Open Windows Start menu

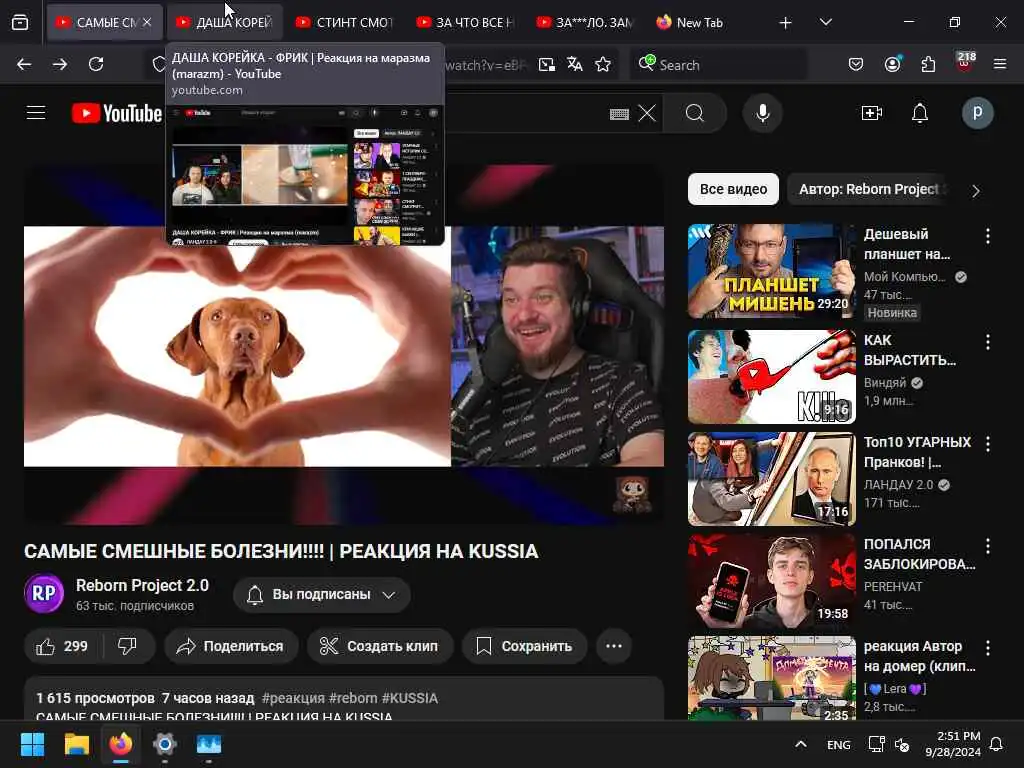33,744
